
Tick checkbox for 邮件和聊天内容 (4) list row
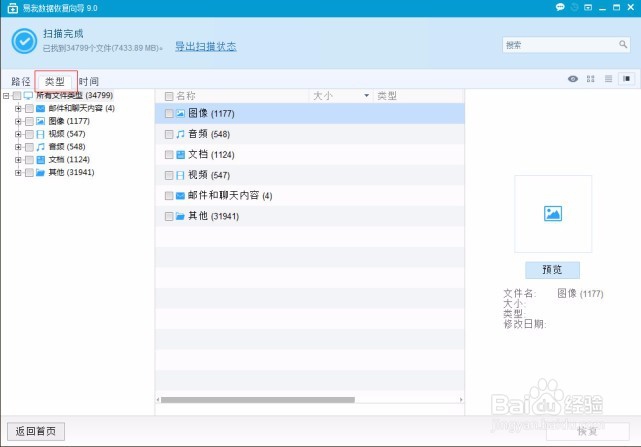click(169, 195)
